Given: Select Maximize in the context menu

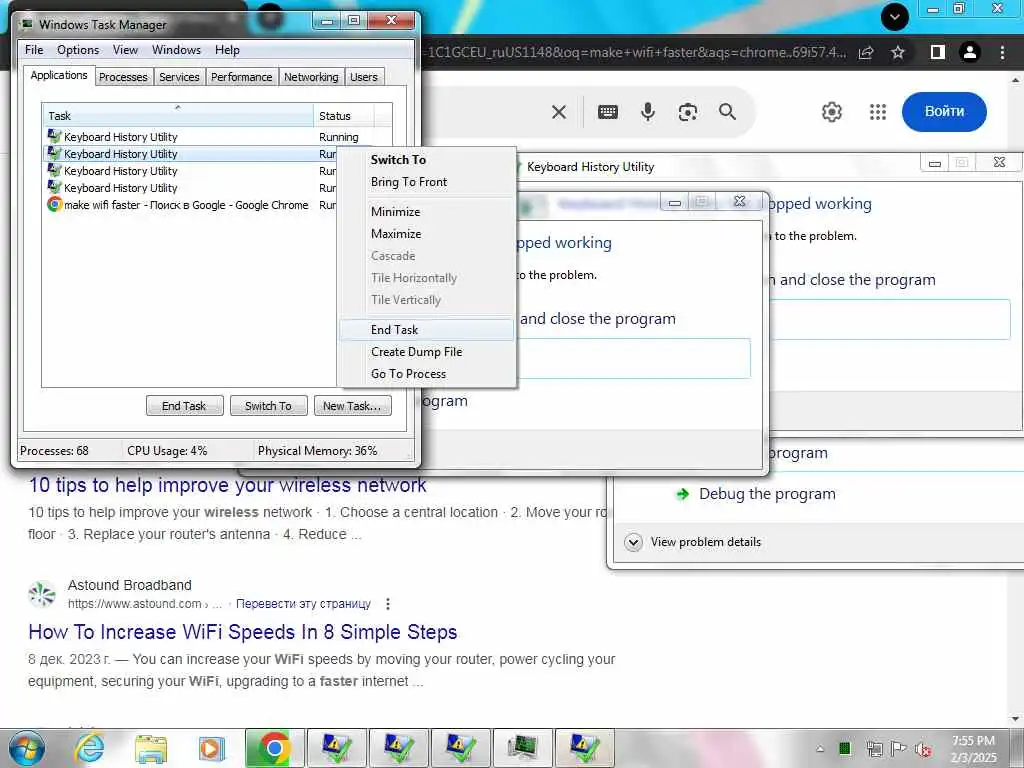Looking at the screenshot, I should 426,234.
